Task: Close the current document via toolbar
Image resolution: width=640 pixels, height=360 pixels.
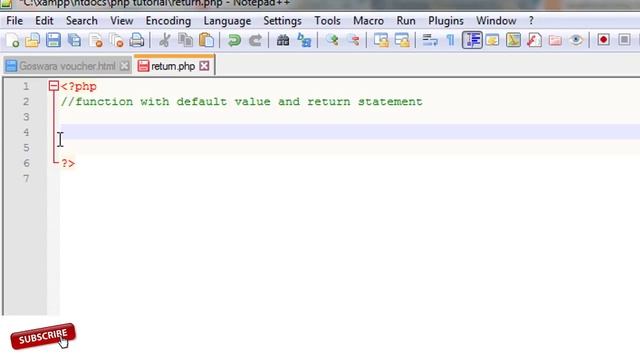Action: [x=96, y=40]
